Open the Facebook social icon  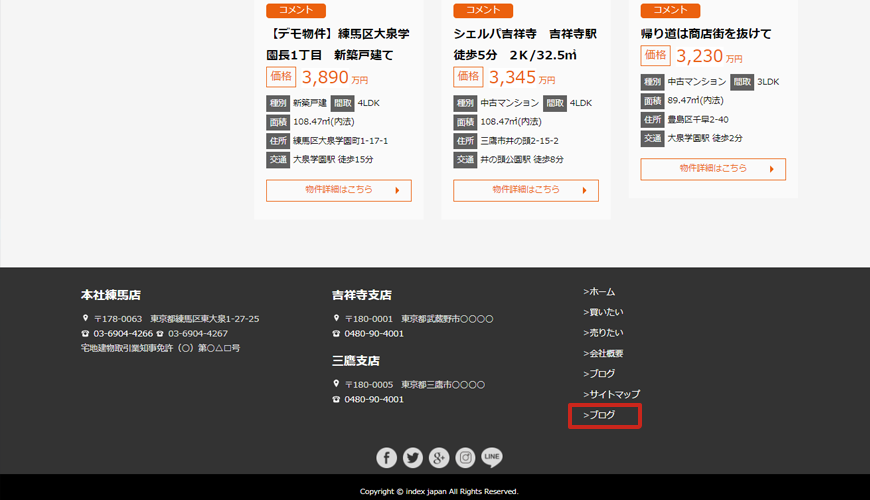[387, 458]
